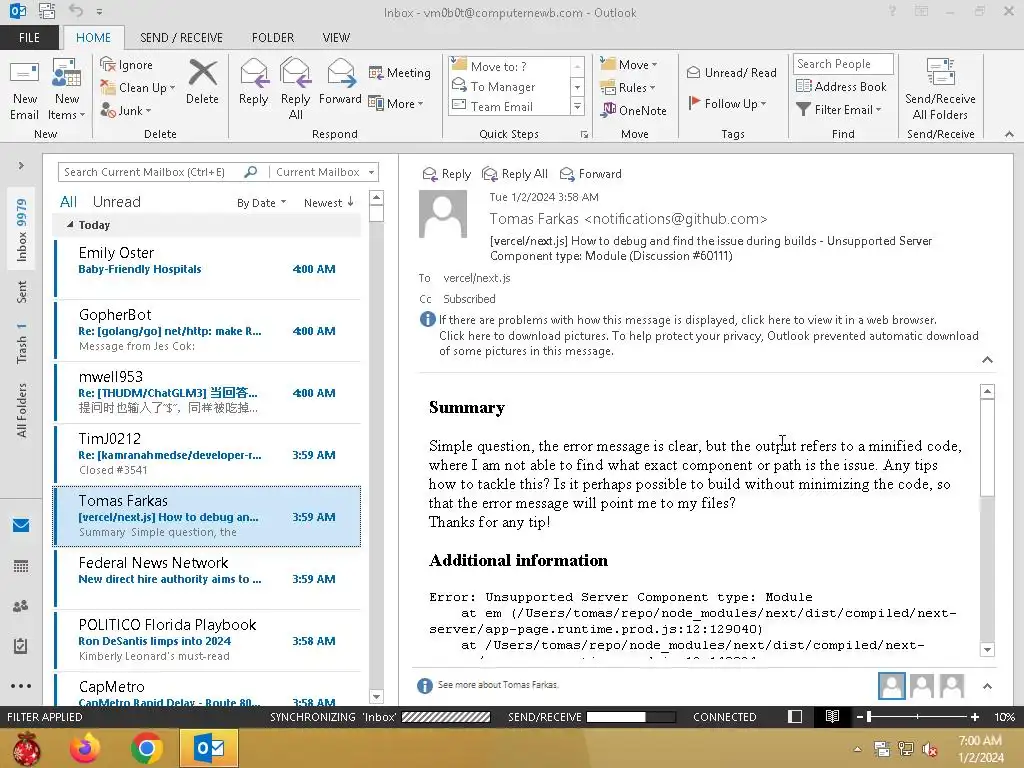This screenshot has width=1024, height=768.
Task: Delete the selected message
Action: point(202,83)
